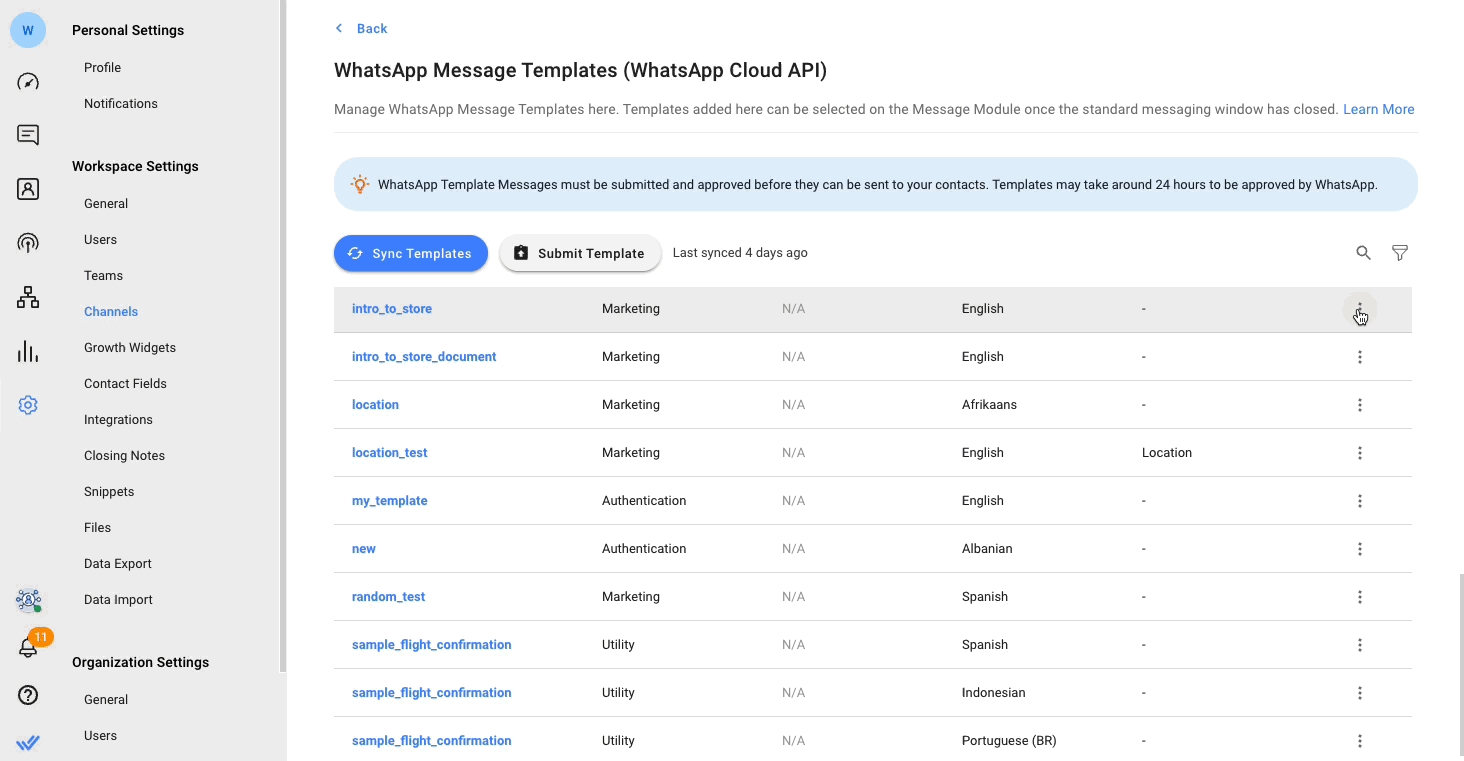Click the help question mark icon
Screen dimensions: 1464x761
tap(28, 695)
